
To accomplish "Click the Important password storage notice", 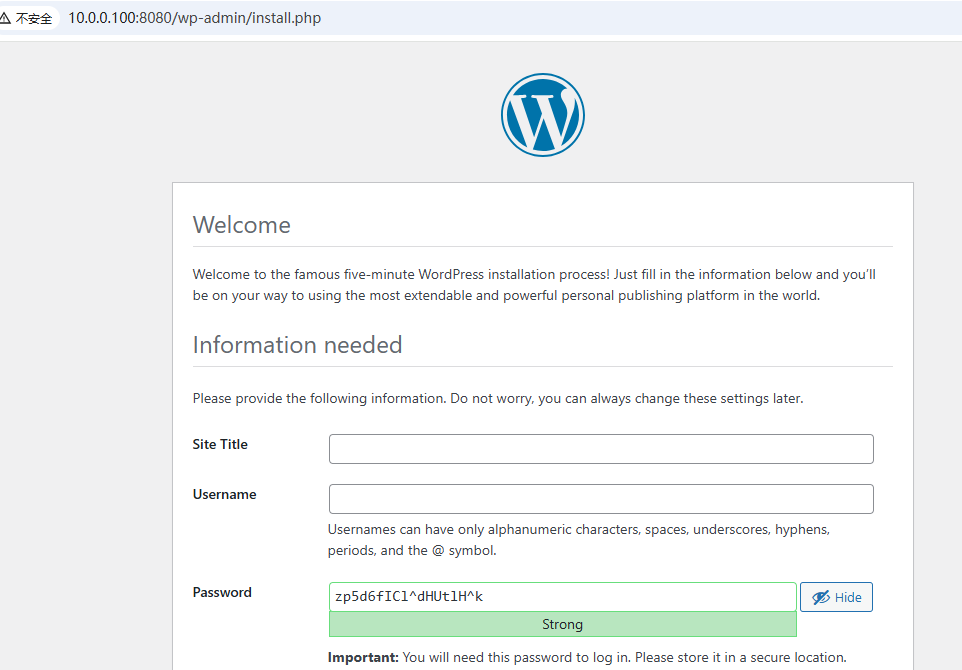I will (x=586, y=657).
